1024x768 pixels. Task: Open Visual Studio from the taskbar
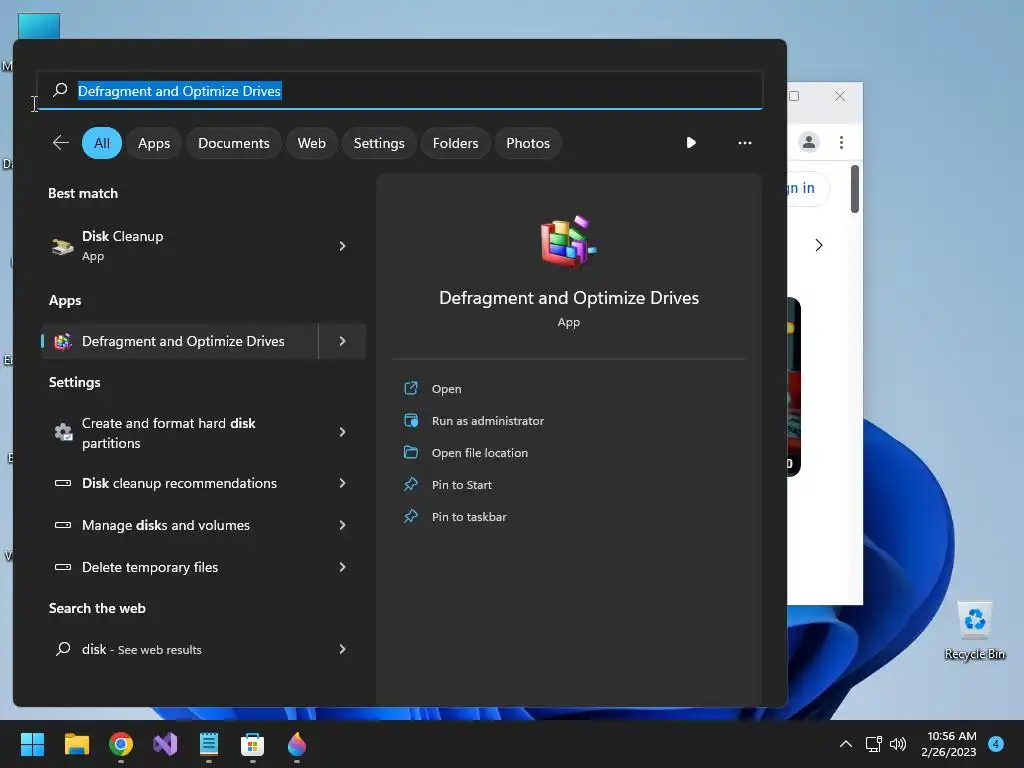[x=165, y=744]
